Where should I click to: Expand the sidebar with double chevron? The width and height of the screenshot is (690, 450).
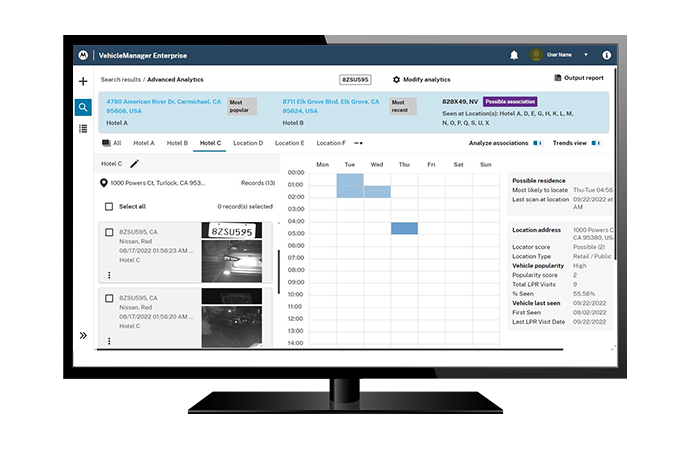pos(83,335)
